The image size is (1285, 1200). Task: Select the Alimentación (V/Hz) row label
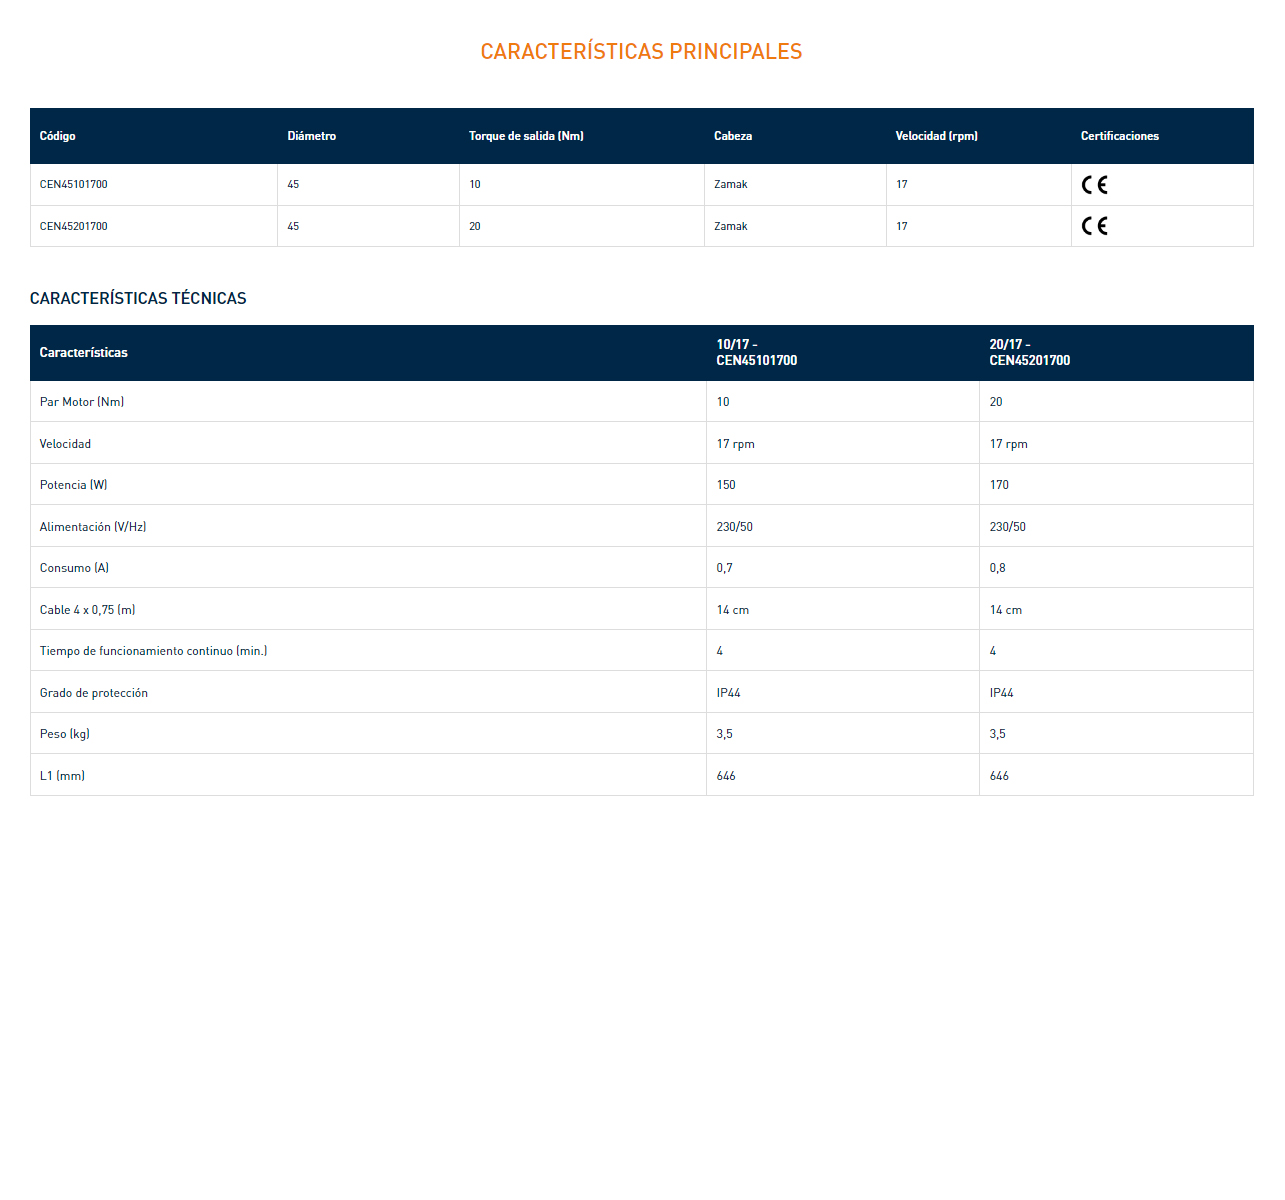[93, 527]
